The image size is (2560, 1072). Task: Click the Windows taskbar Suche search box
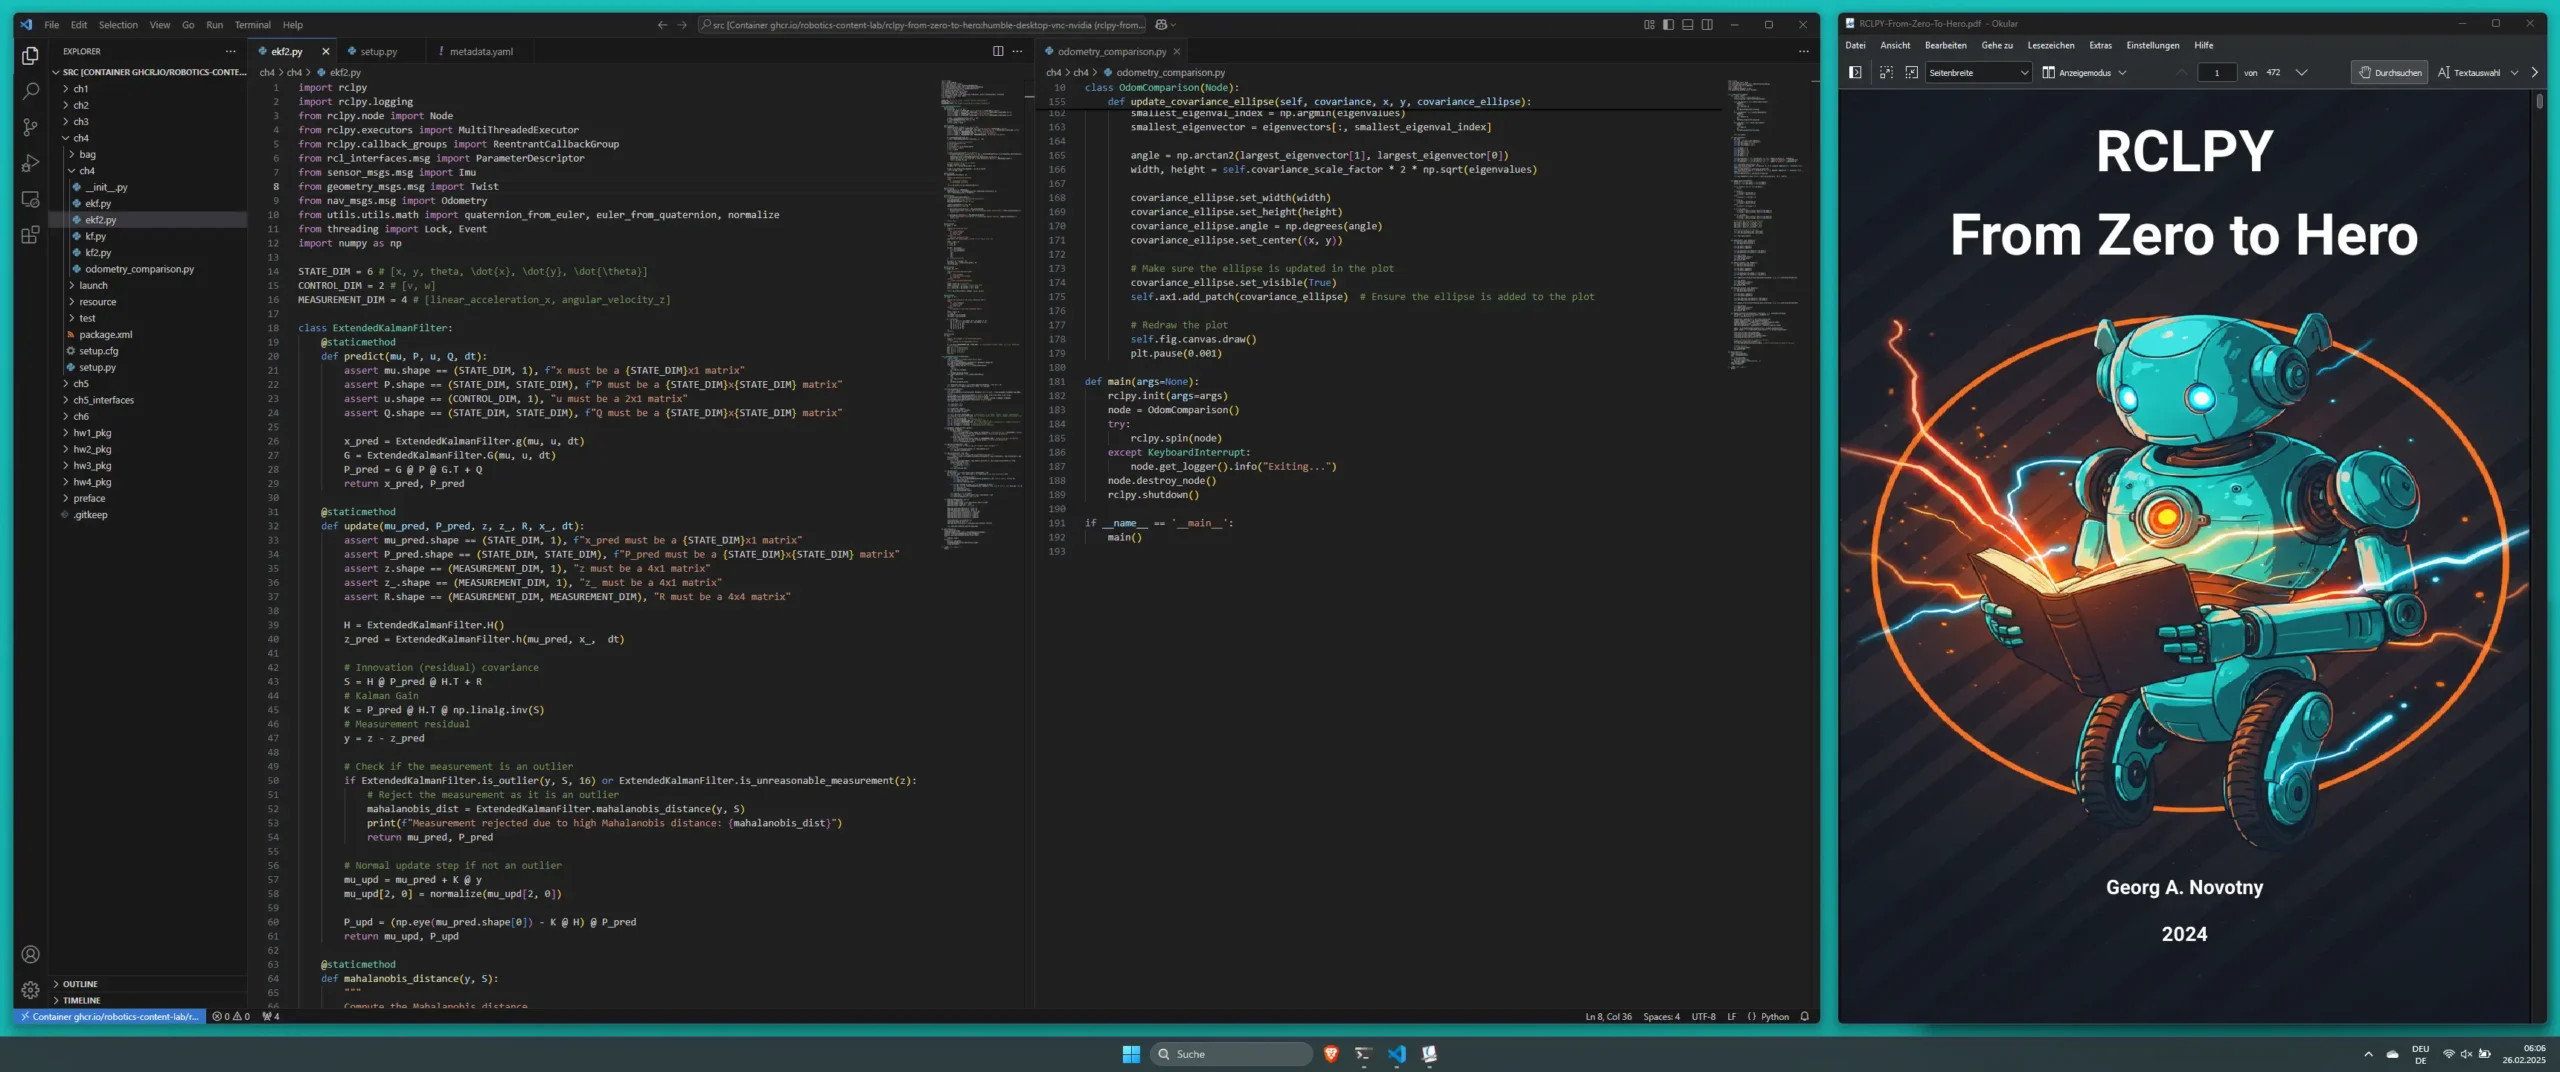[x=1232, y=1054]
